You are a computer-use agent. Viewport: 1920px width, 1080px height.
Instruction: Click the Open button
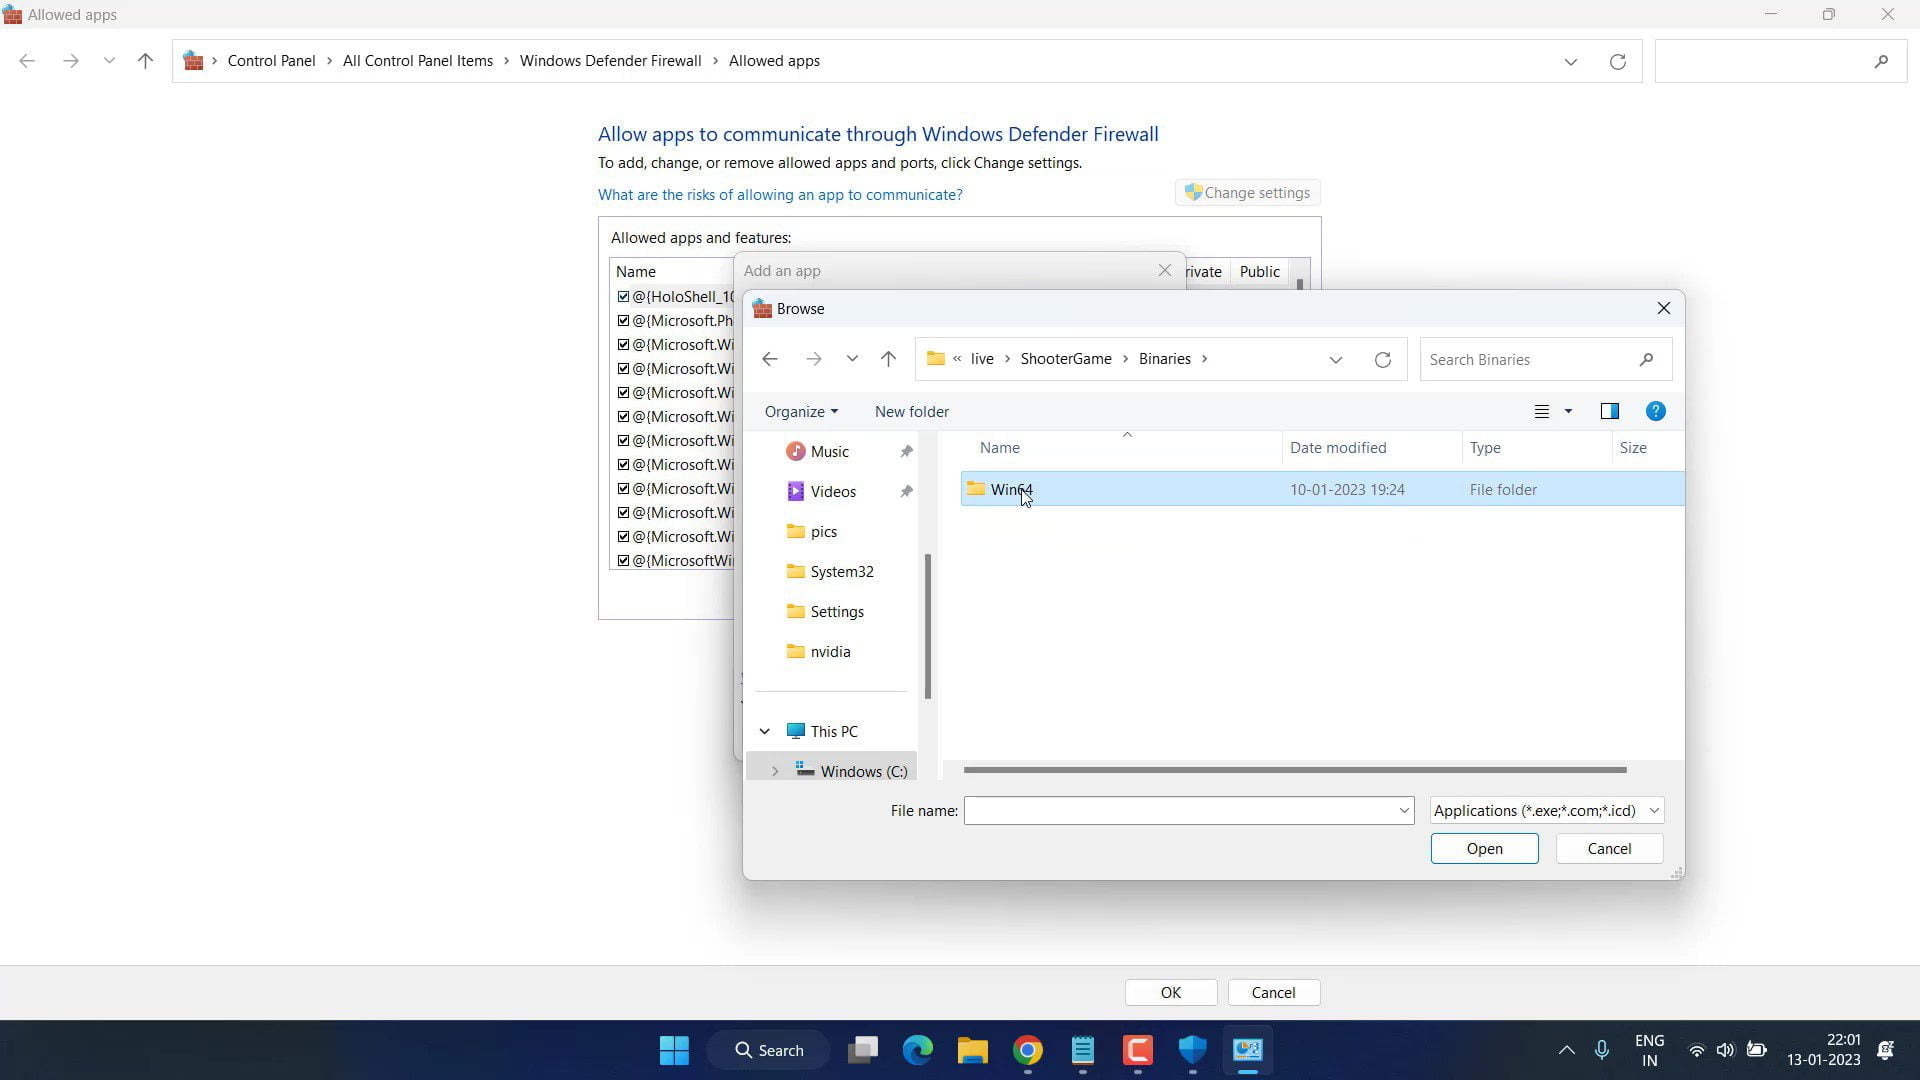1484,849
